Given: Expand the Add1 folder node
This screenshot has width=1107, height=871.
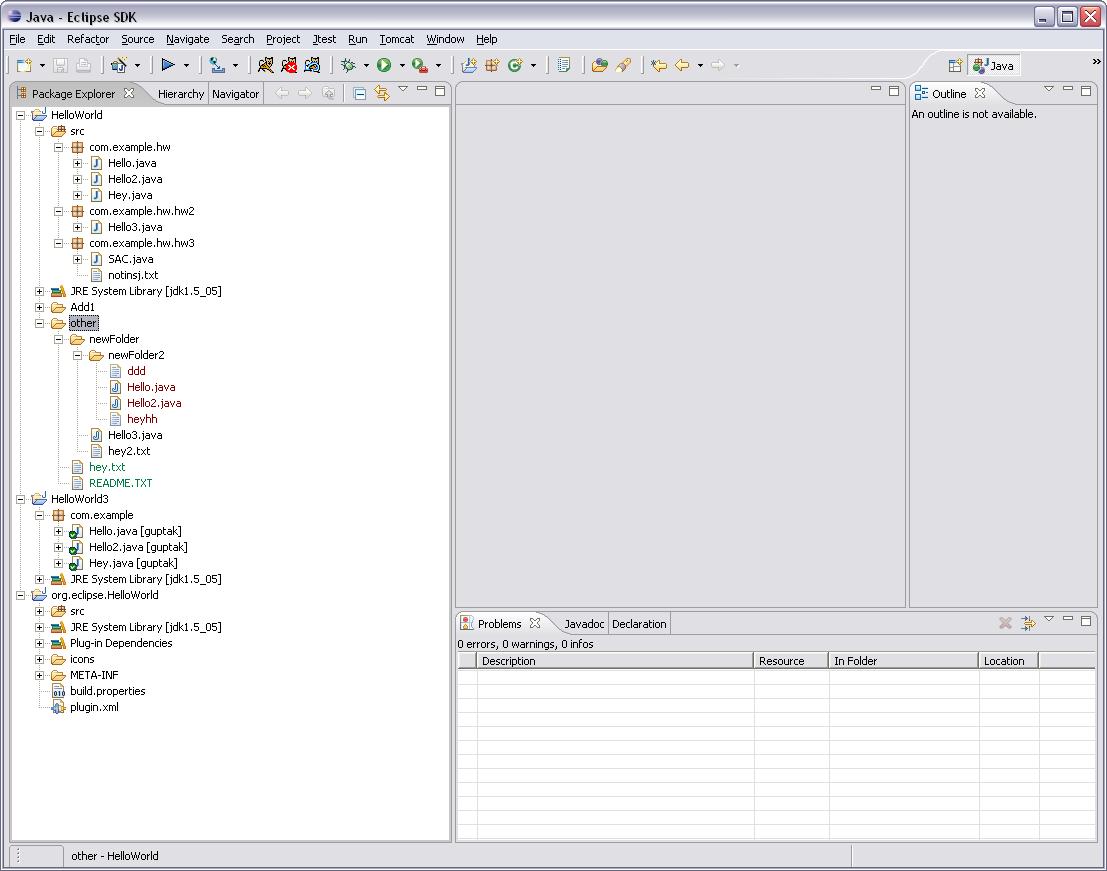Looking at the screenshot, I should [x=40, y=307].
